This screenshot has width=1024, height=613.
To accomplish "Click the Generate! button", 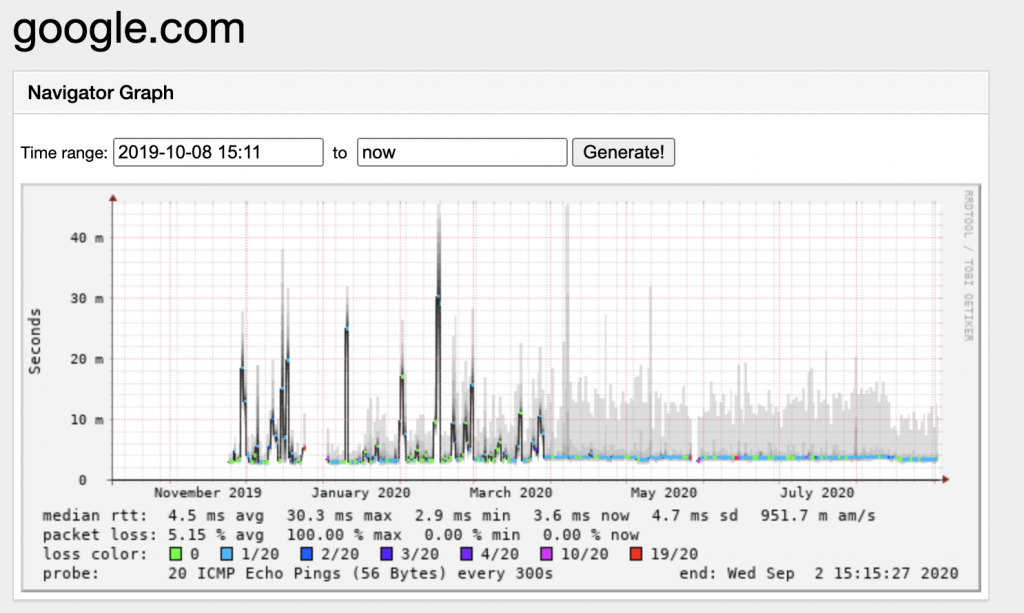I will click(x=623, y=152).
